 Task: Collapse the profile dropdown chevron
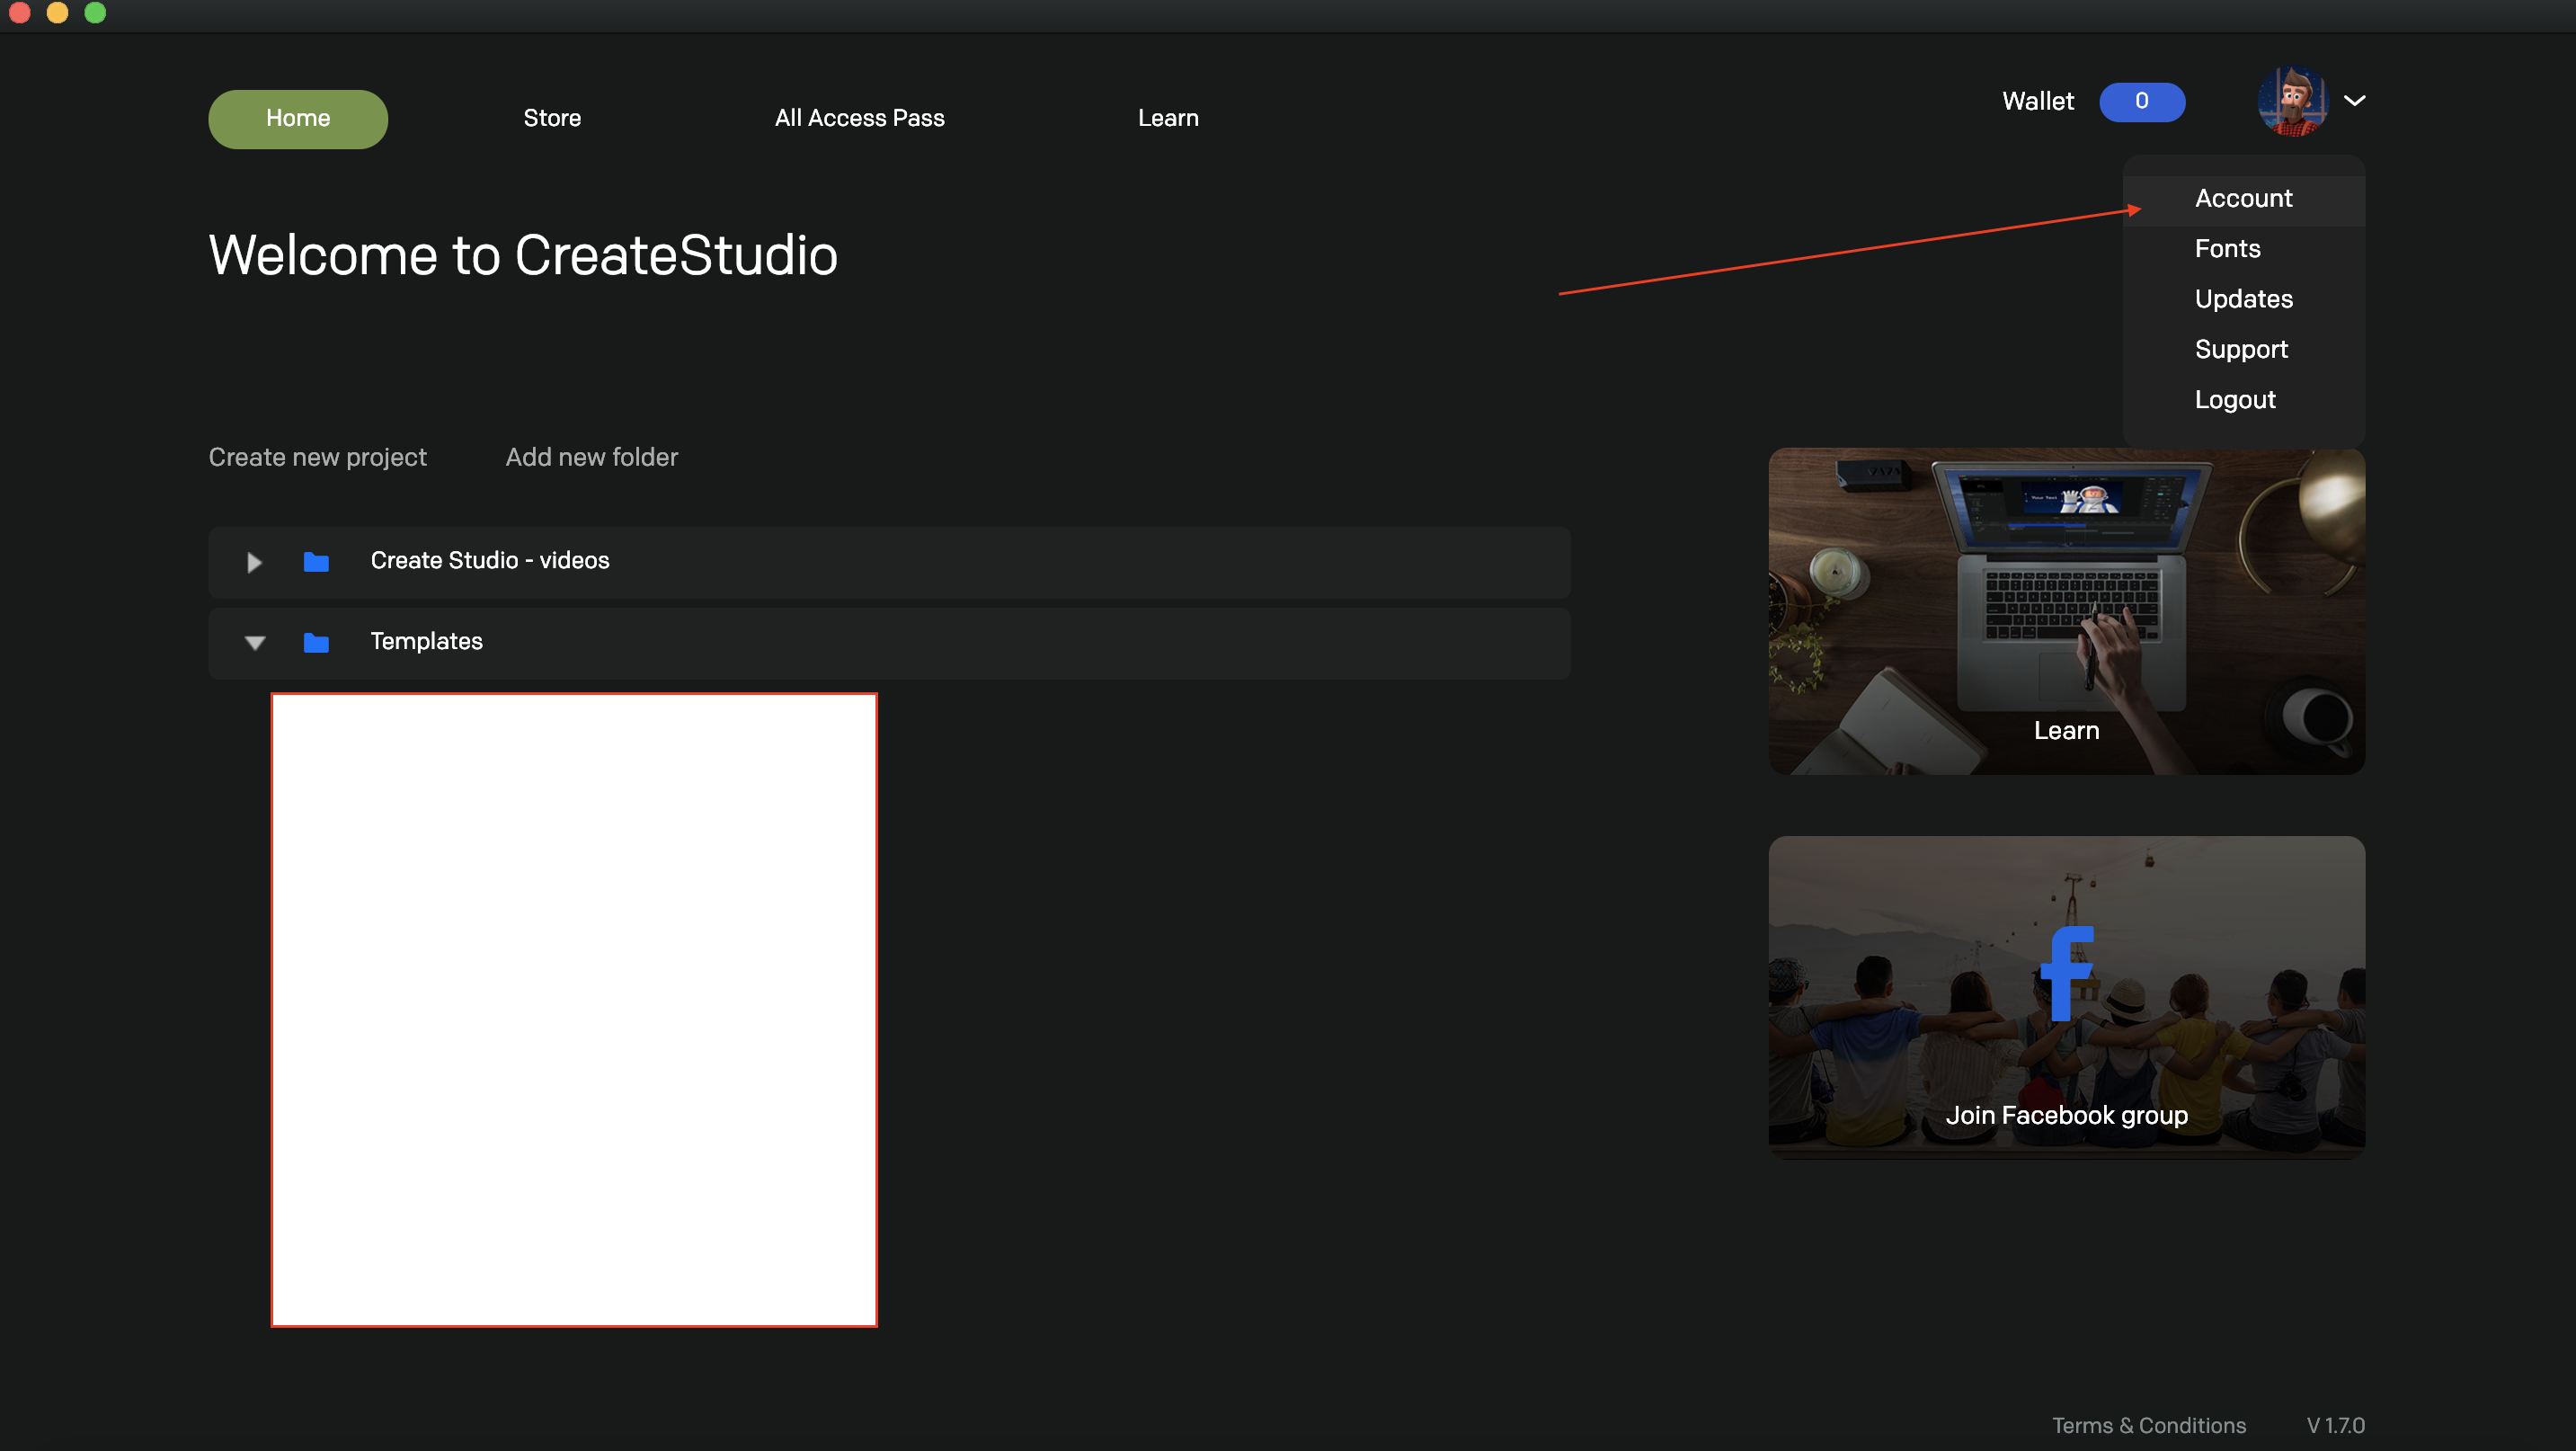coord(2355,100)
